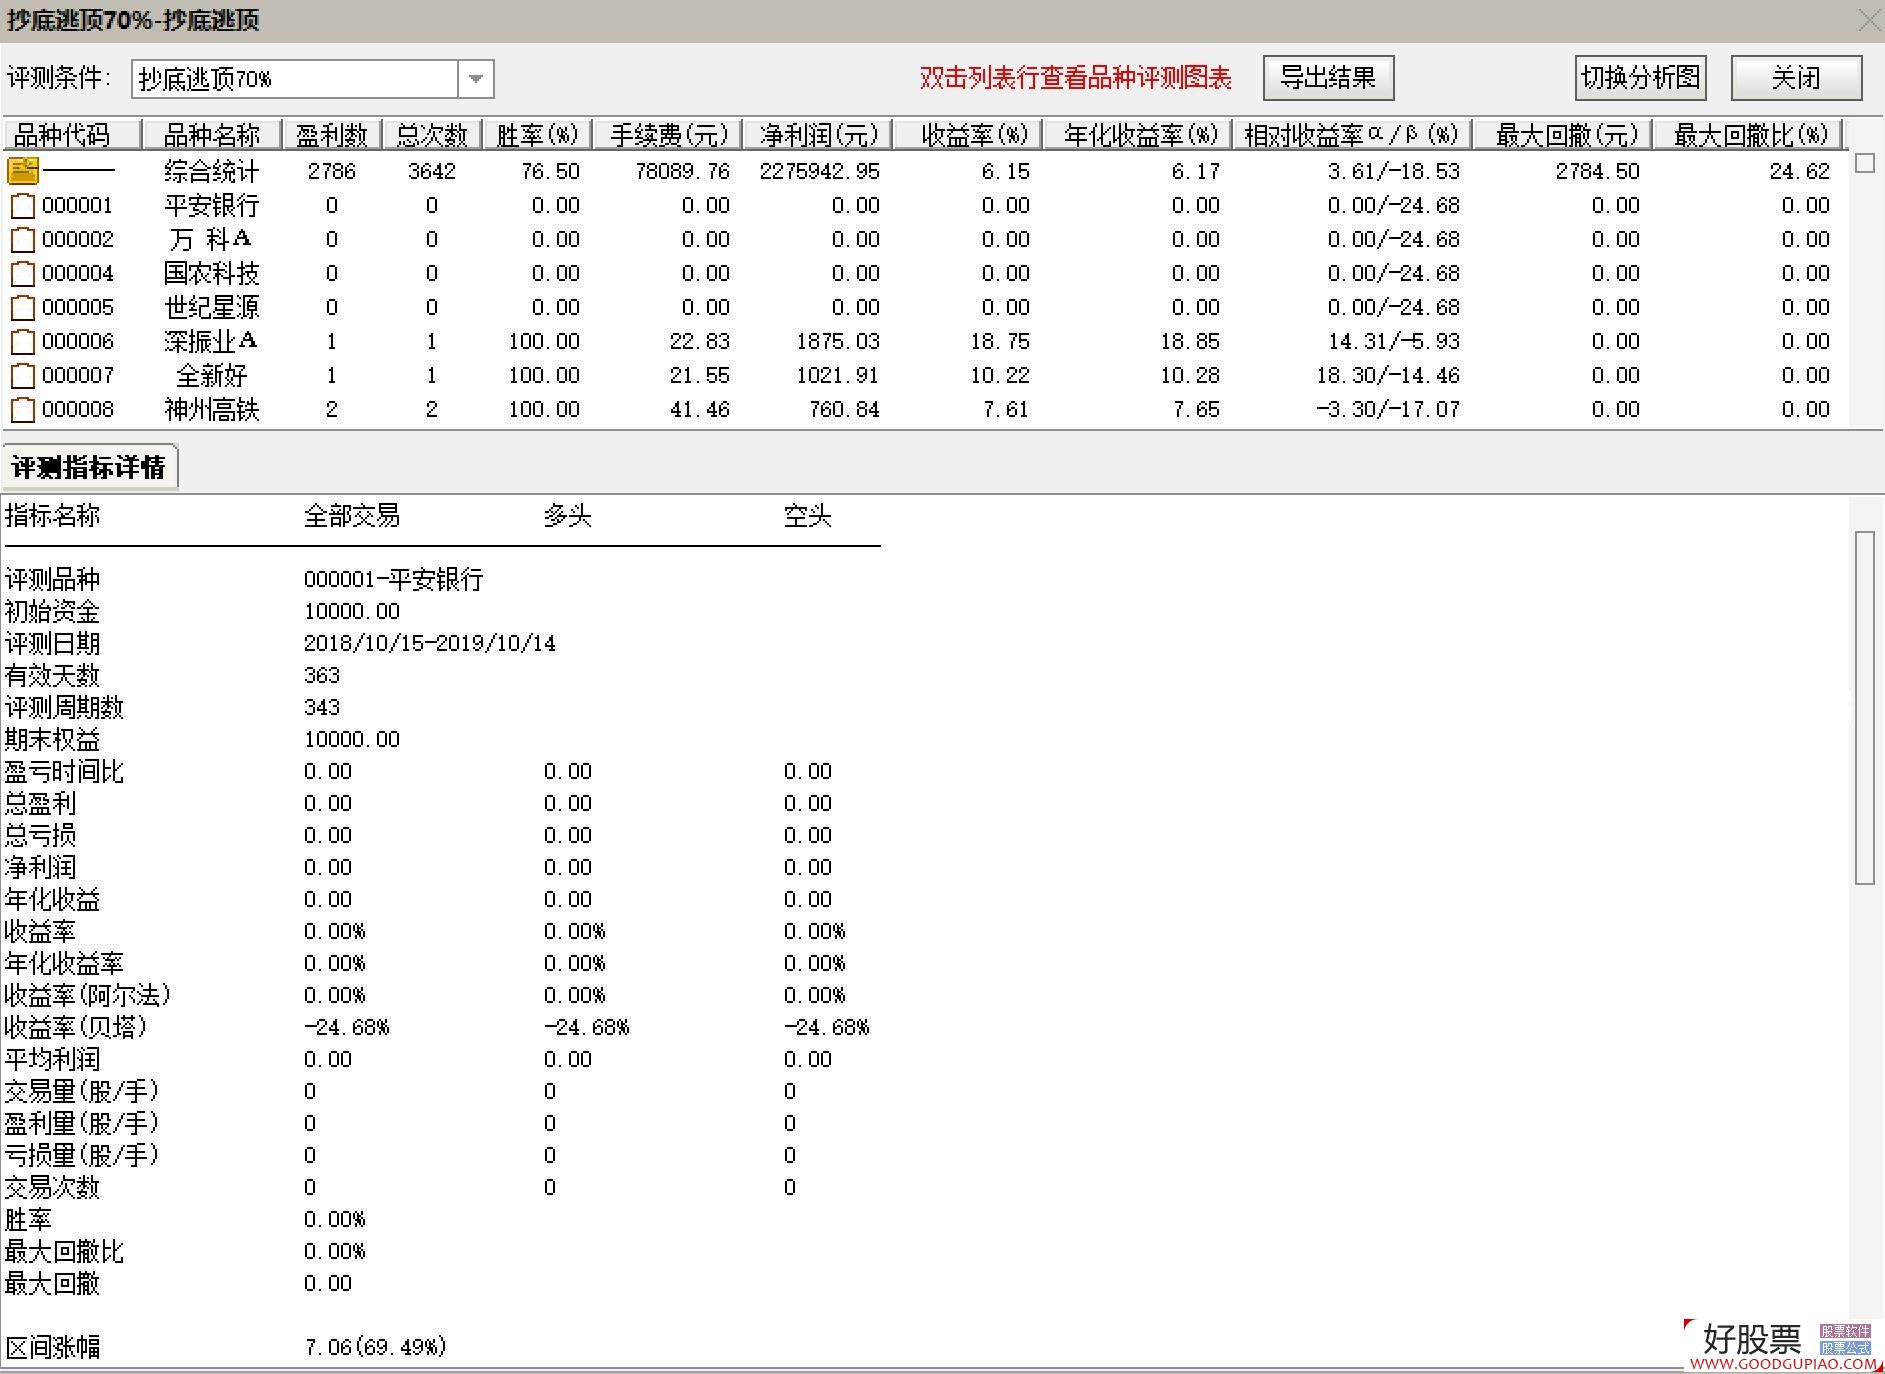Click relative return 18.30/-14.46
Screen dimensions: 1885x1374
[1388, 376]
